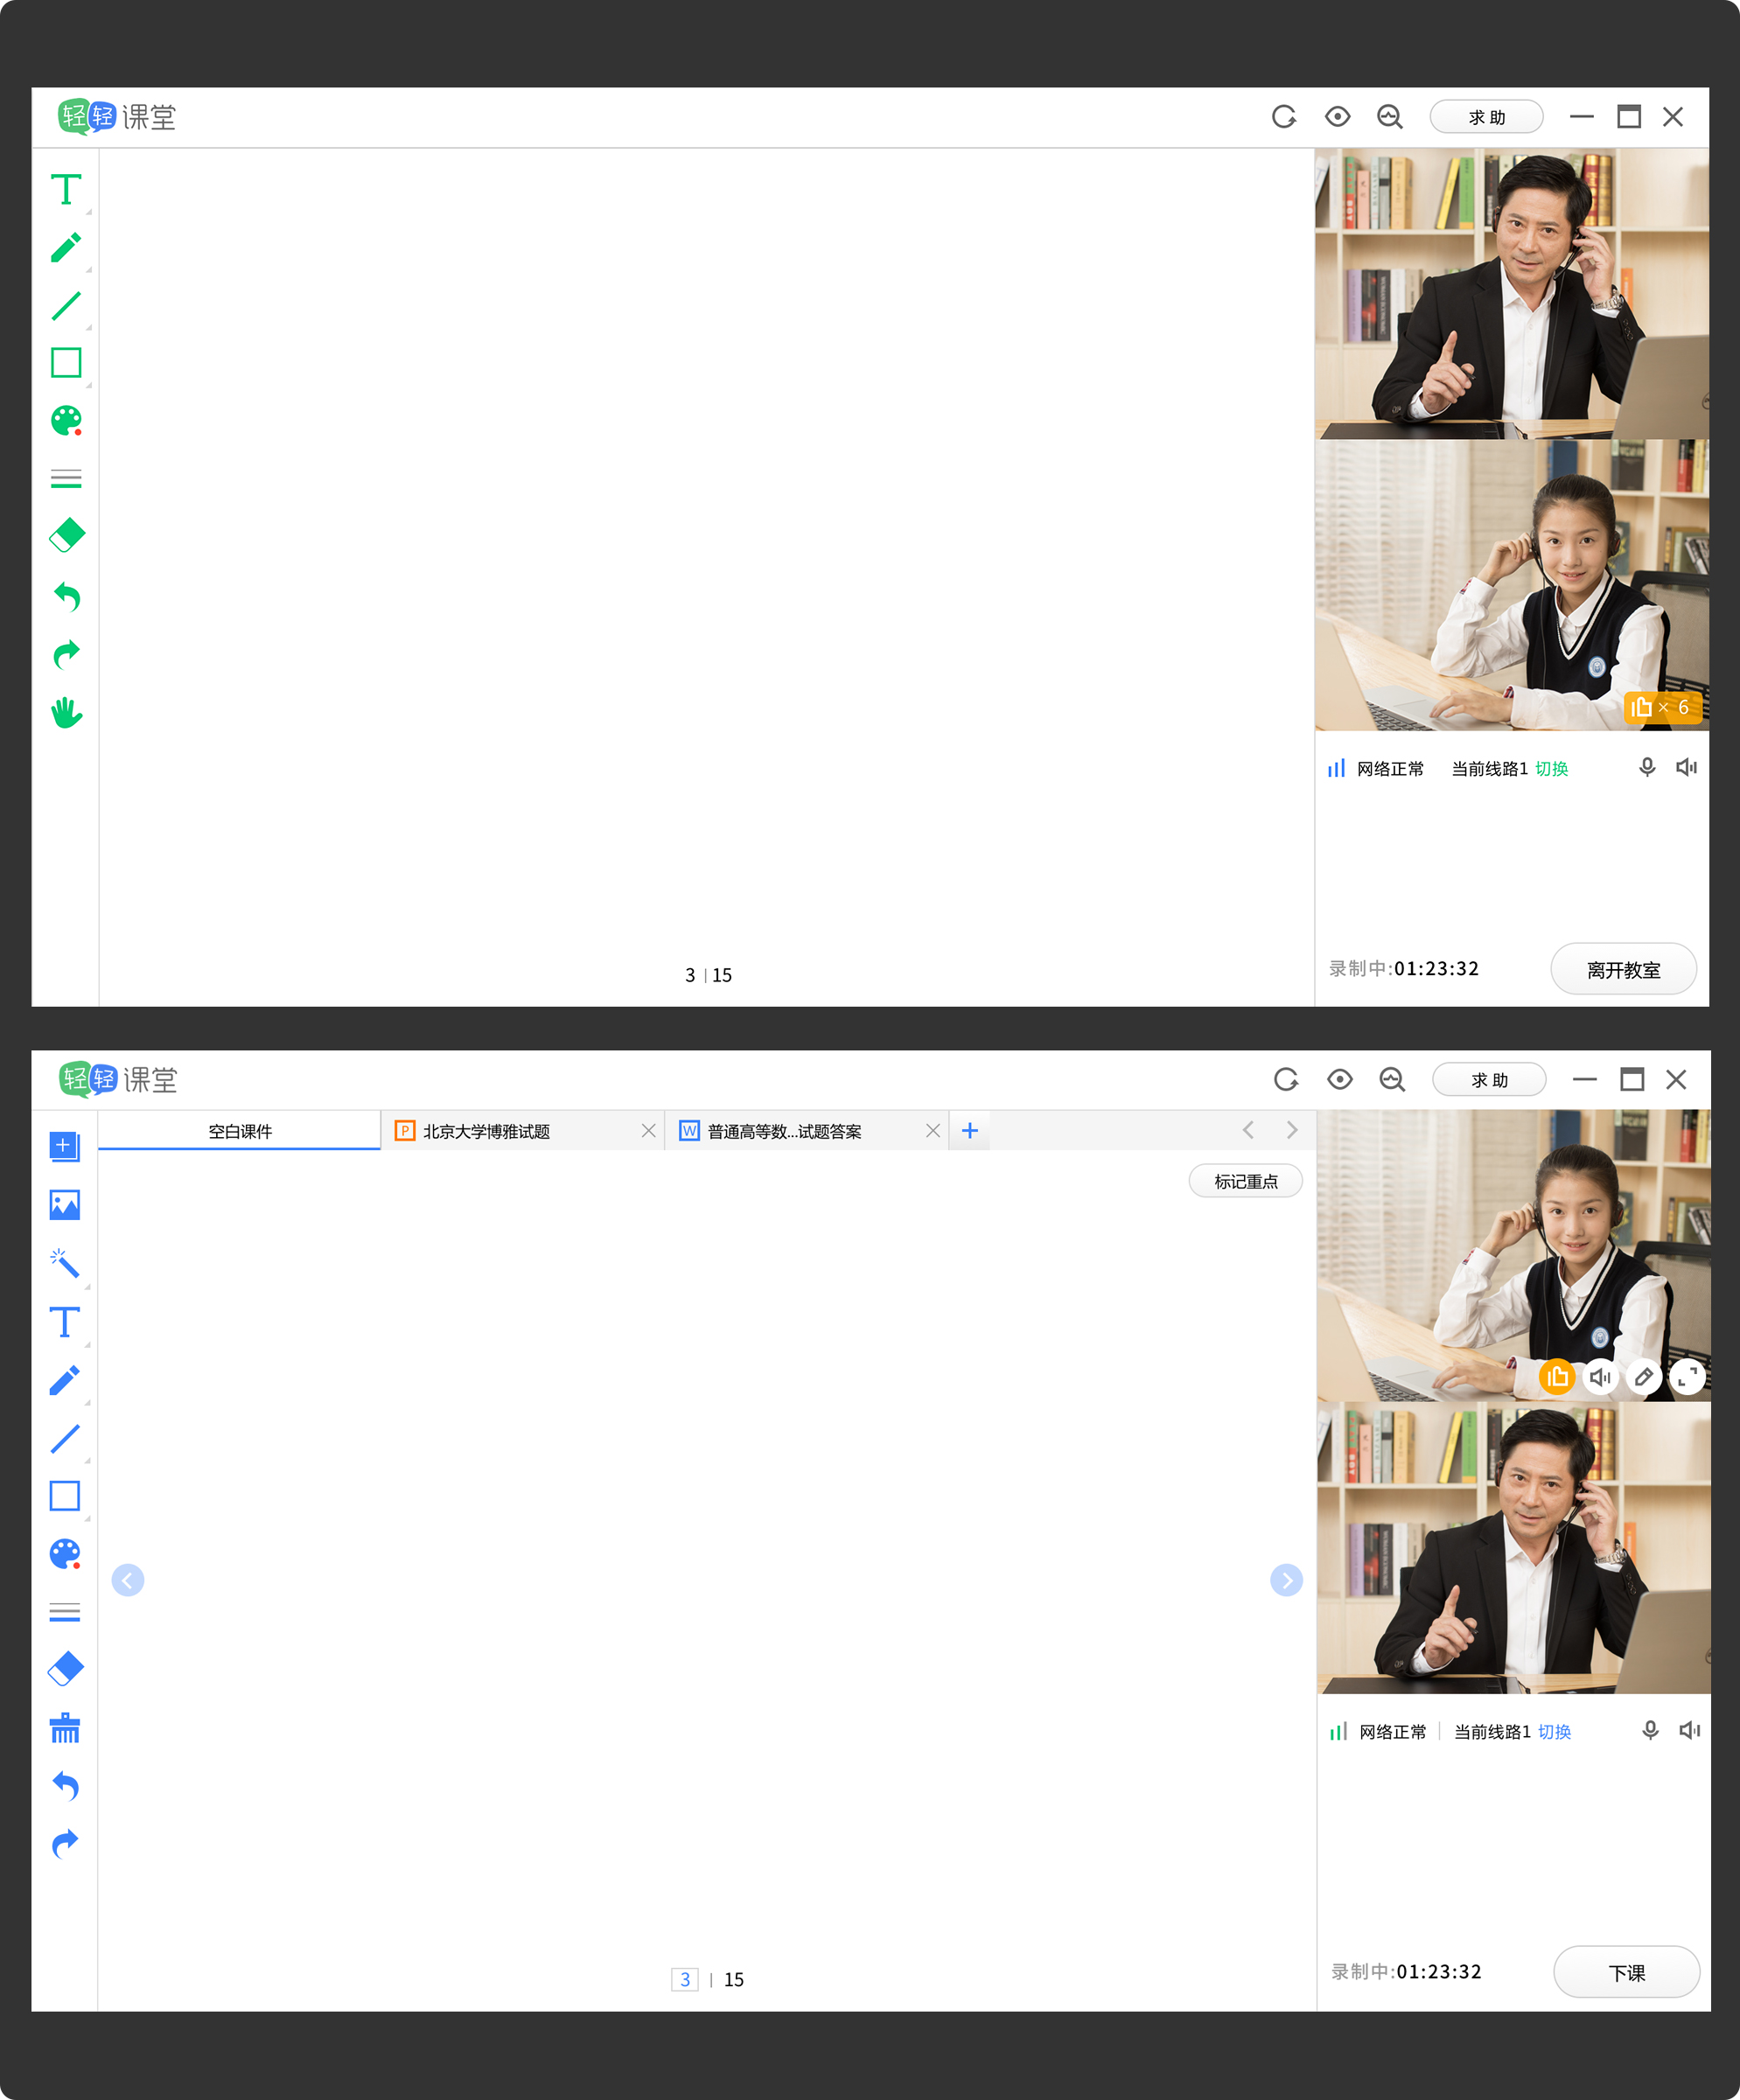Select the green Text tool
Viewport: 1740px width, 2100px height.
pyautogui.click(x=66, y=190)
